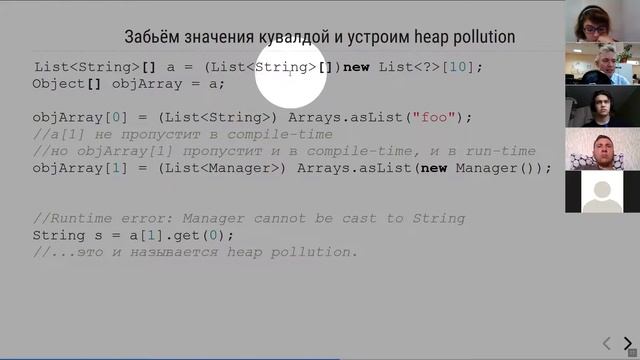The image size is (640, 360).
Task: Click the 'objArray[0] = (List<String>)' line
Action: click(252, 118)
